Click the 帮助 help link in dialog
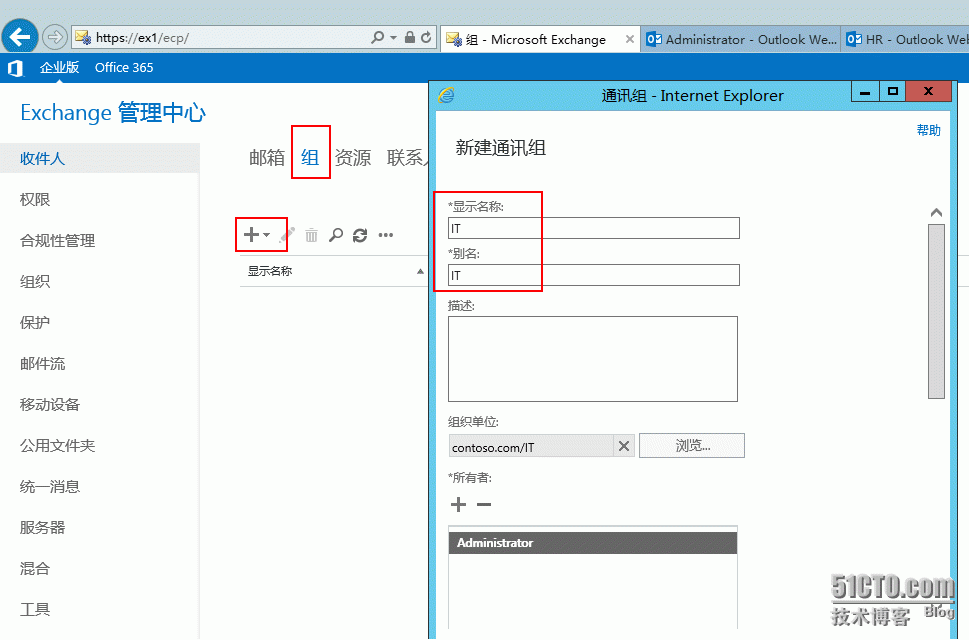 click(x=928, y=130)
